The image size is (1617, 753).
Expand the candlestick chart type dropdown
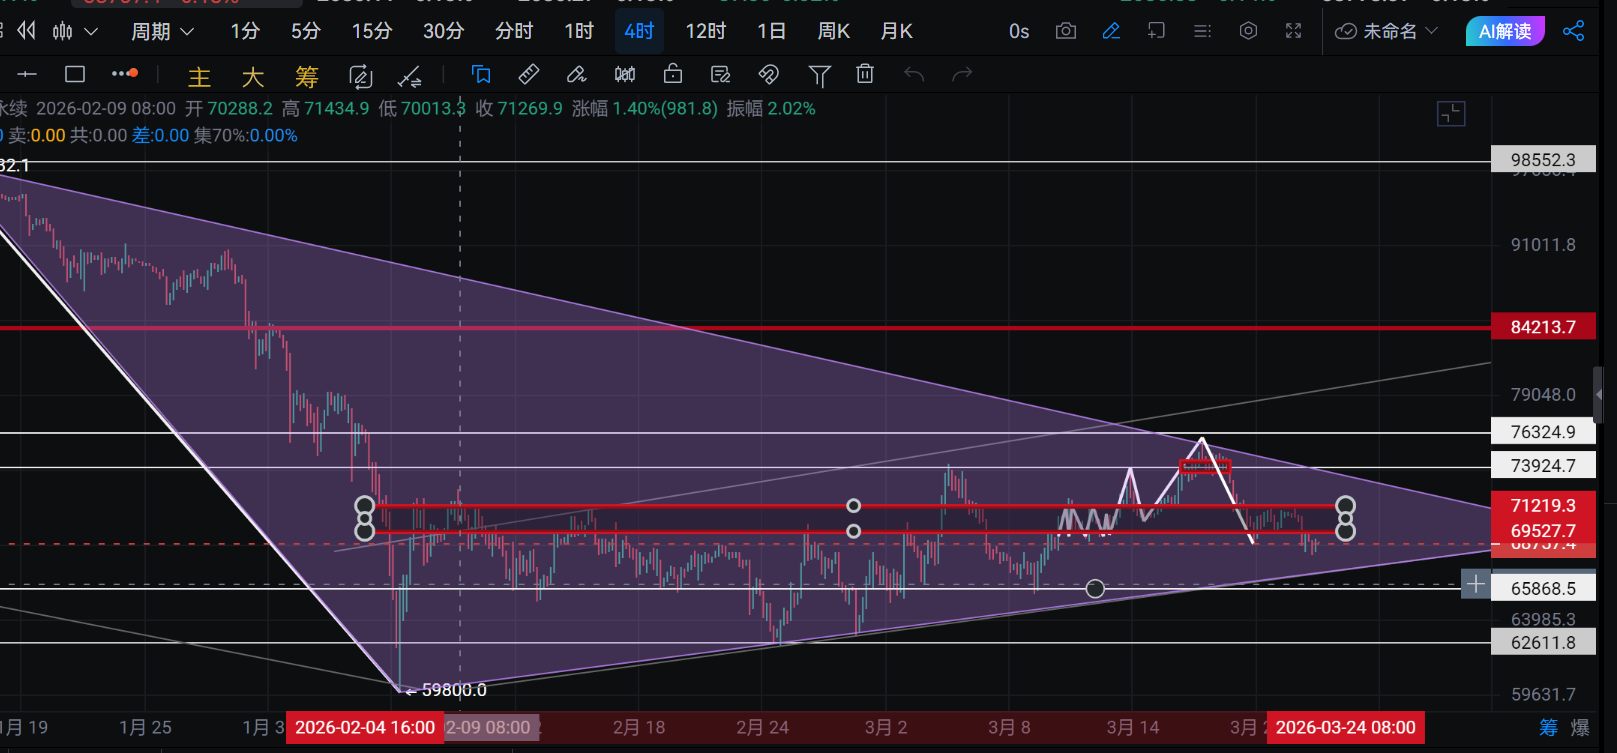click(75, 32)
